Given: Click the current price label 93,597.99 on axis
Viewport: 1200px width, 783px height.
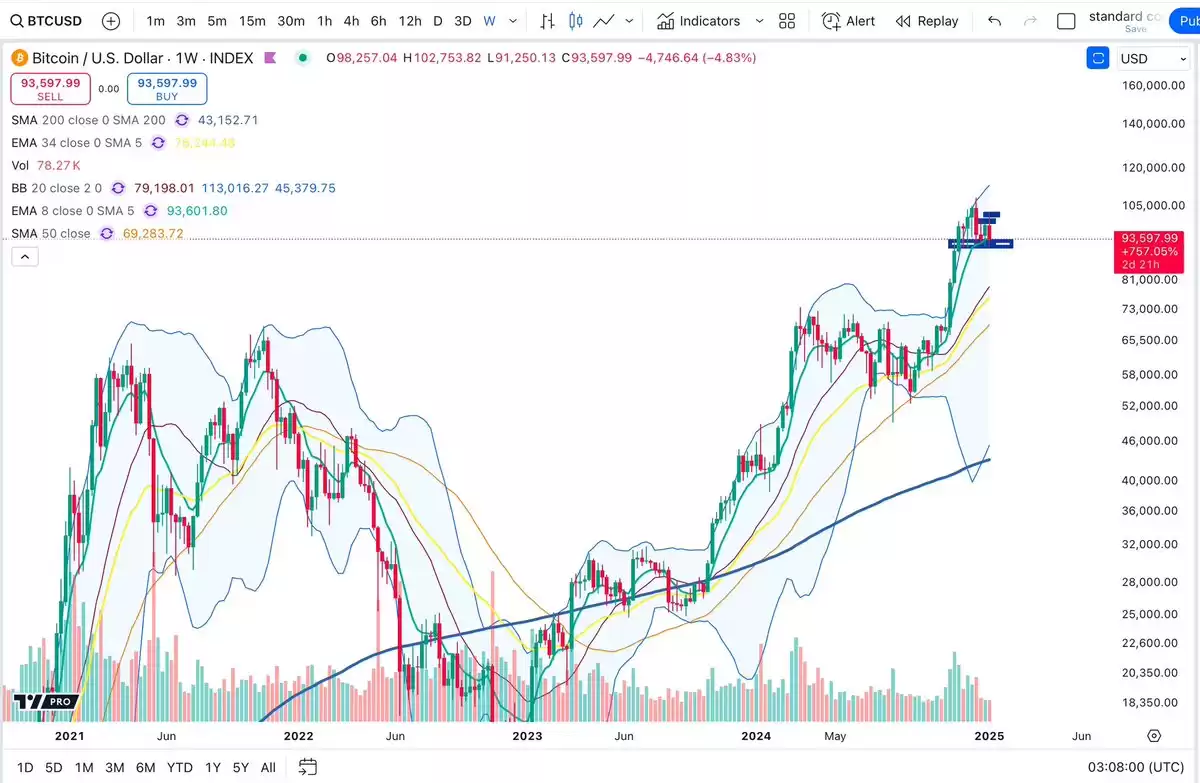Looking at the screenshot, I should (x=1150, y=238).
